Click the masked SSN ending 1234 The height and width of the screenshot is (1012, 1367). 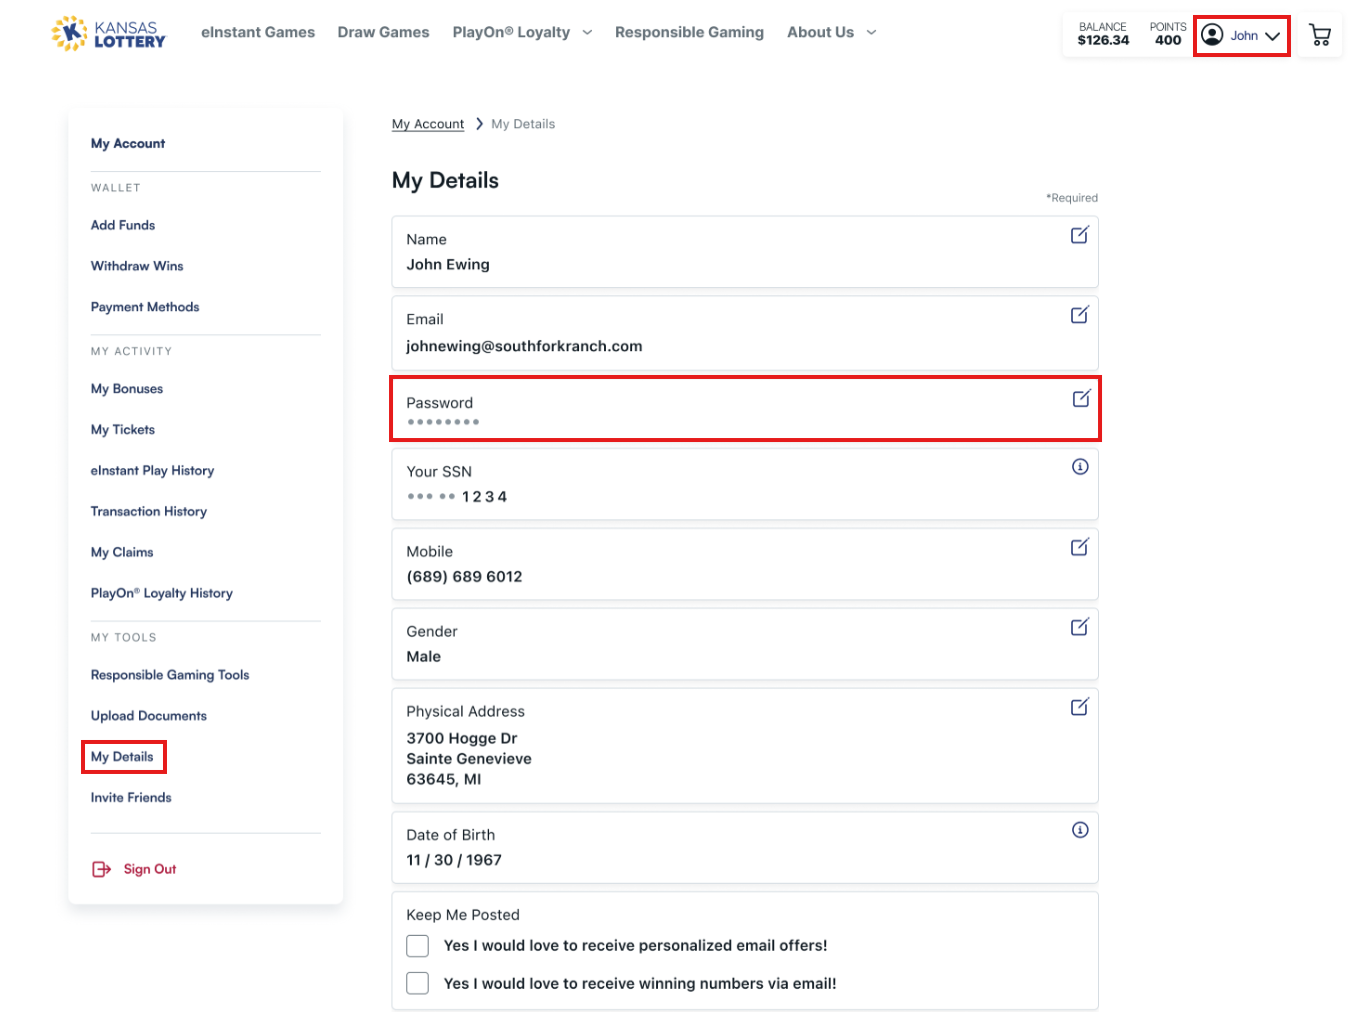click(x=457, y=496)
